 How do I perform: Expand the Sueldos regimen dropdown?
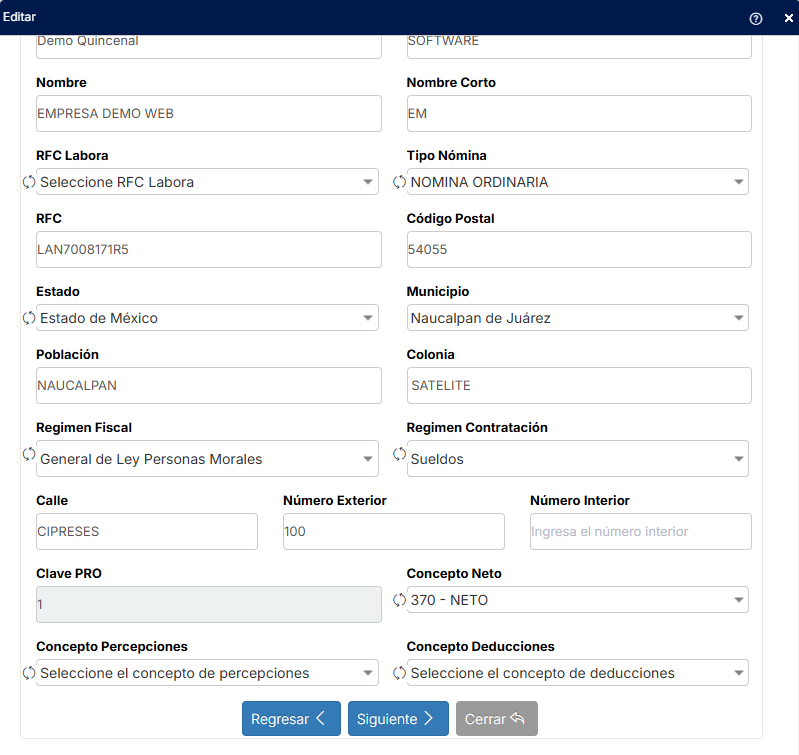click(x=578, y=459)
